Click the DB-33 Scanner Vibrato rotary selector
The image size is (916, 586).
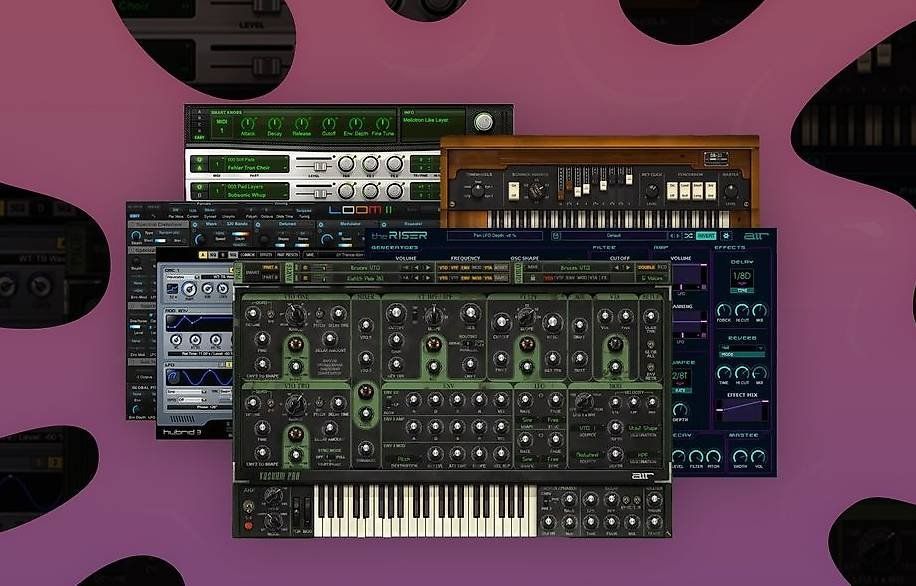(x=537, y=191)
